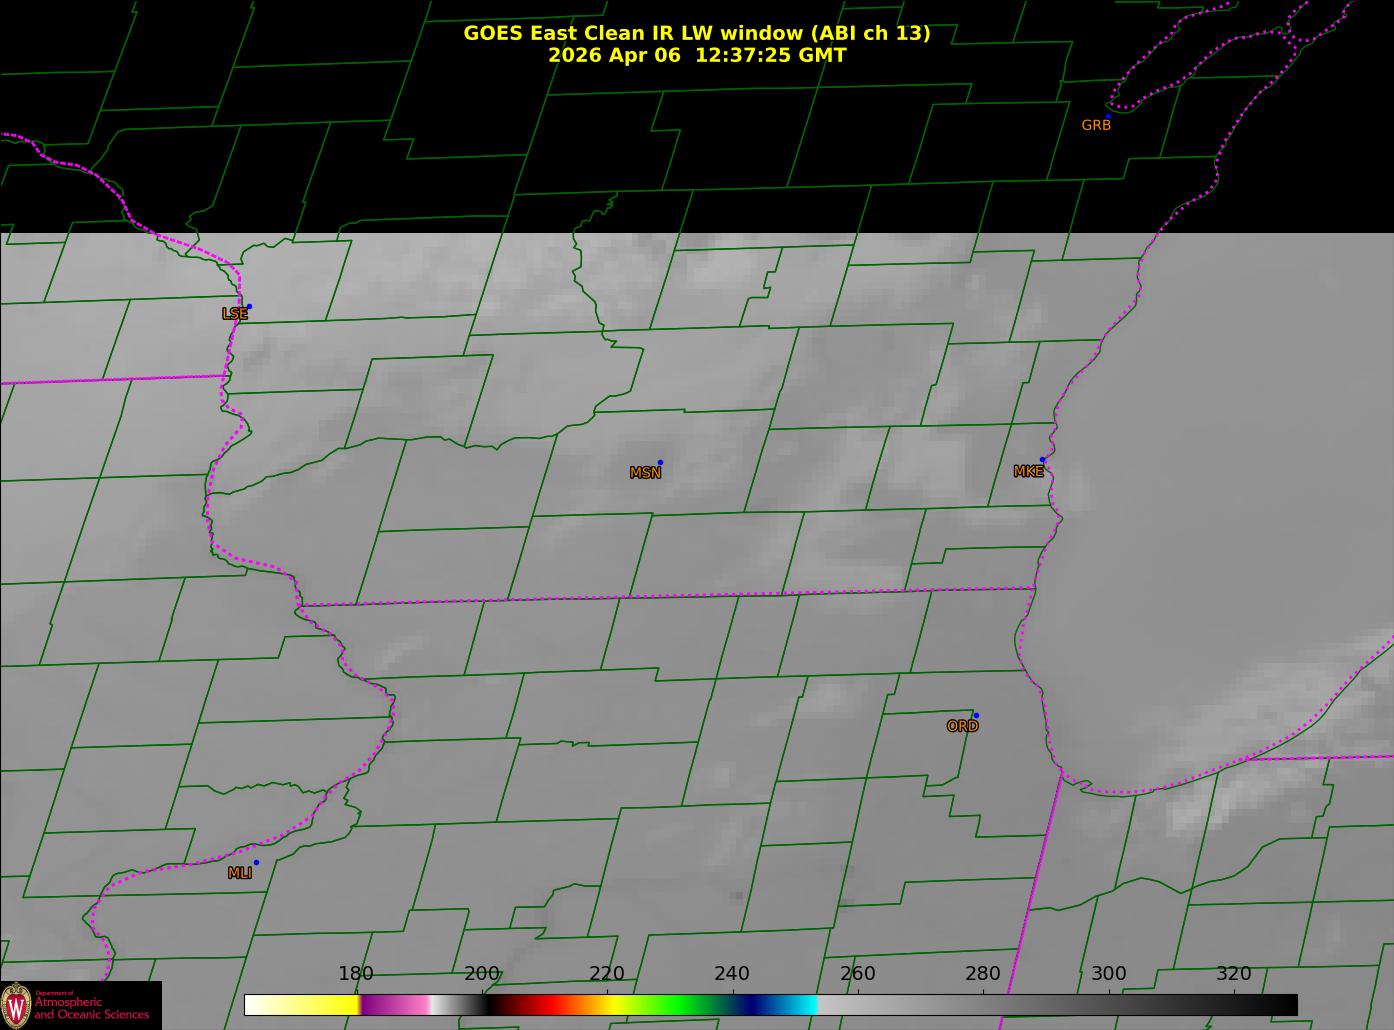Screen dimensions: 1394x1030
Task: Click the 220 colorbar tick label
Action: tap(606, 974)
